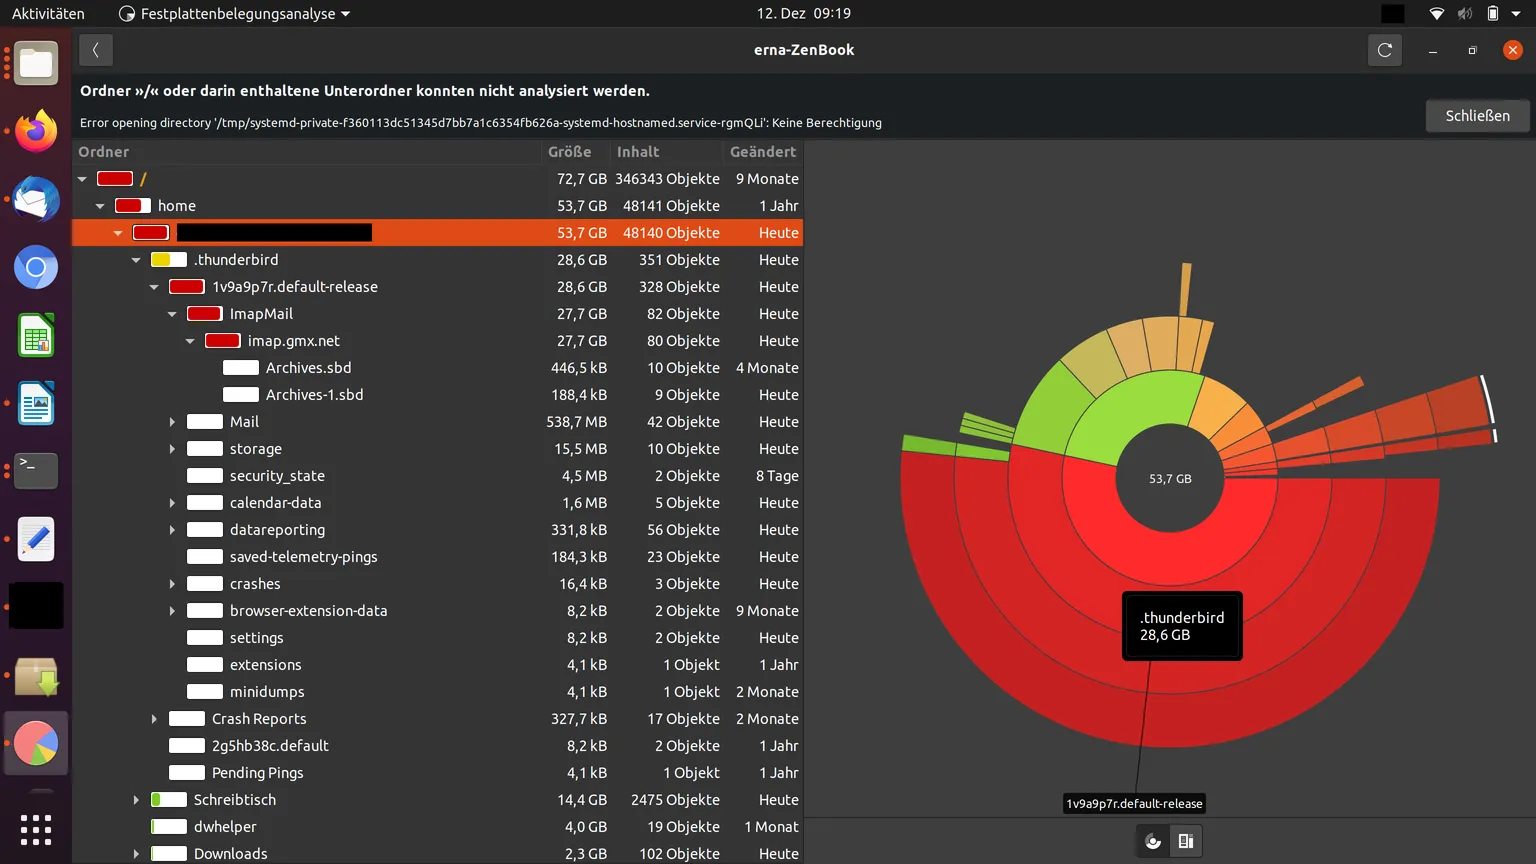Switch to treemap chart view

point(1186,841)
